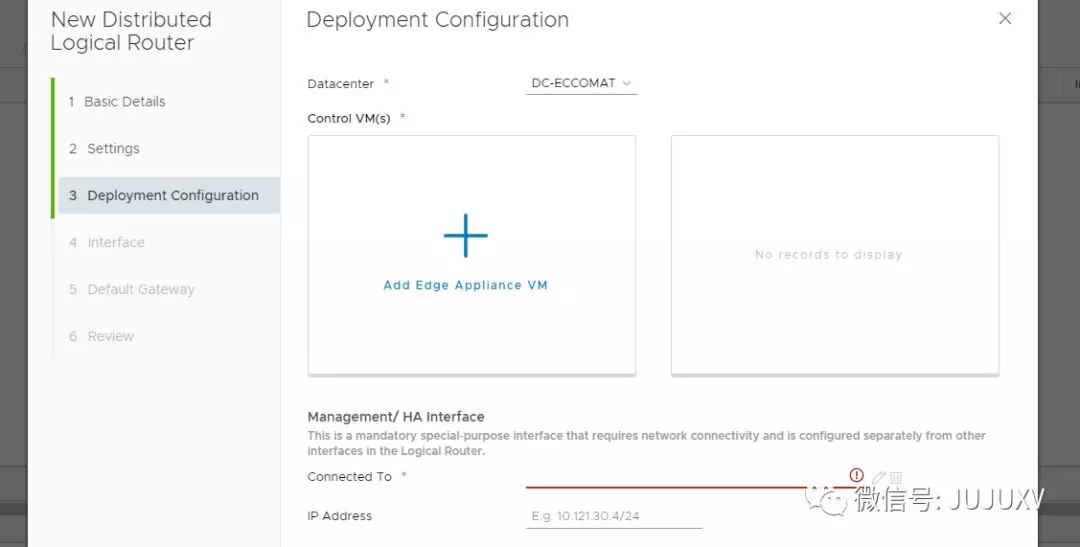The width and height of the screenshot is (1080, 547).
Task: Close the Deployment Configuration dialog
Action: pos(1005,19)
